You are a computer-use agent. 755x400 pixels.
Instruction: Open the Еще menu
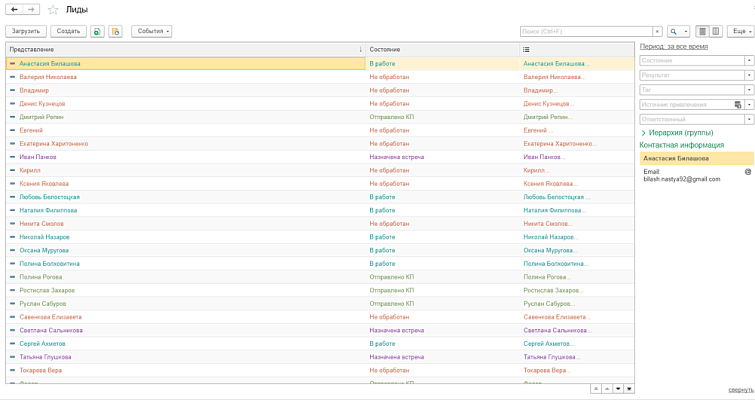coord(740,32)
